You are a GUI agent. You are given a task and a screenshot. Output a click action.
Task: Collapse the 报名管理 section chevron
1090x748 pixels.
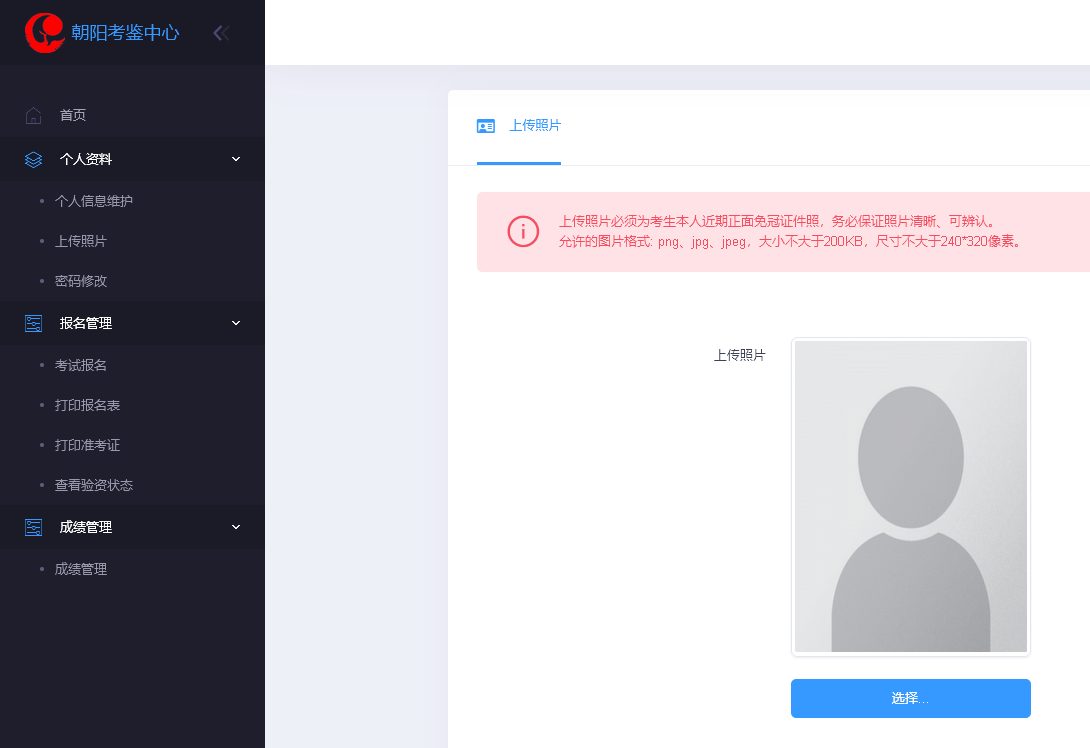236,323
